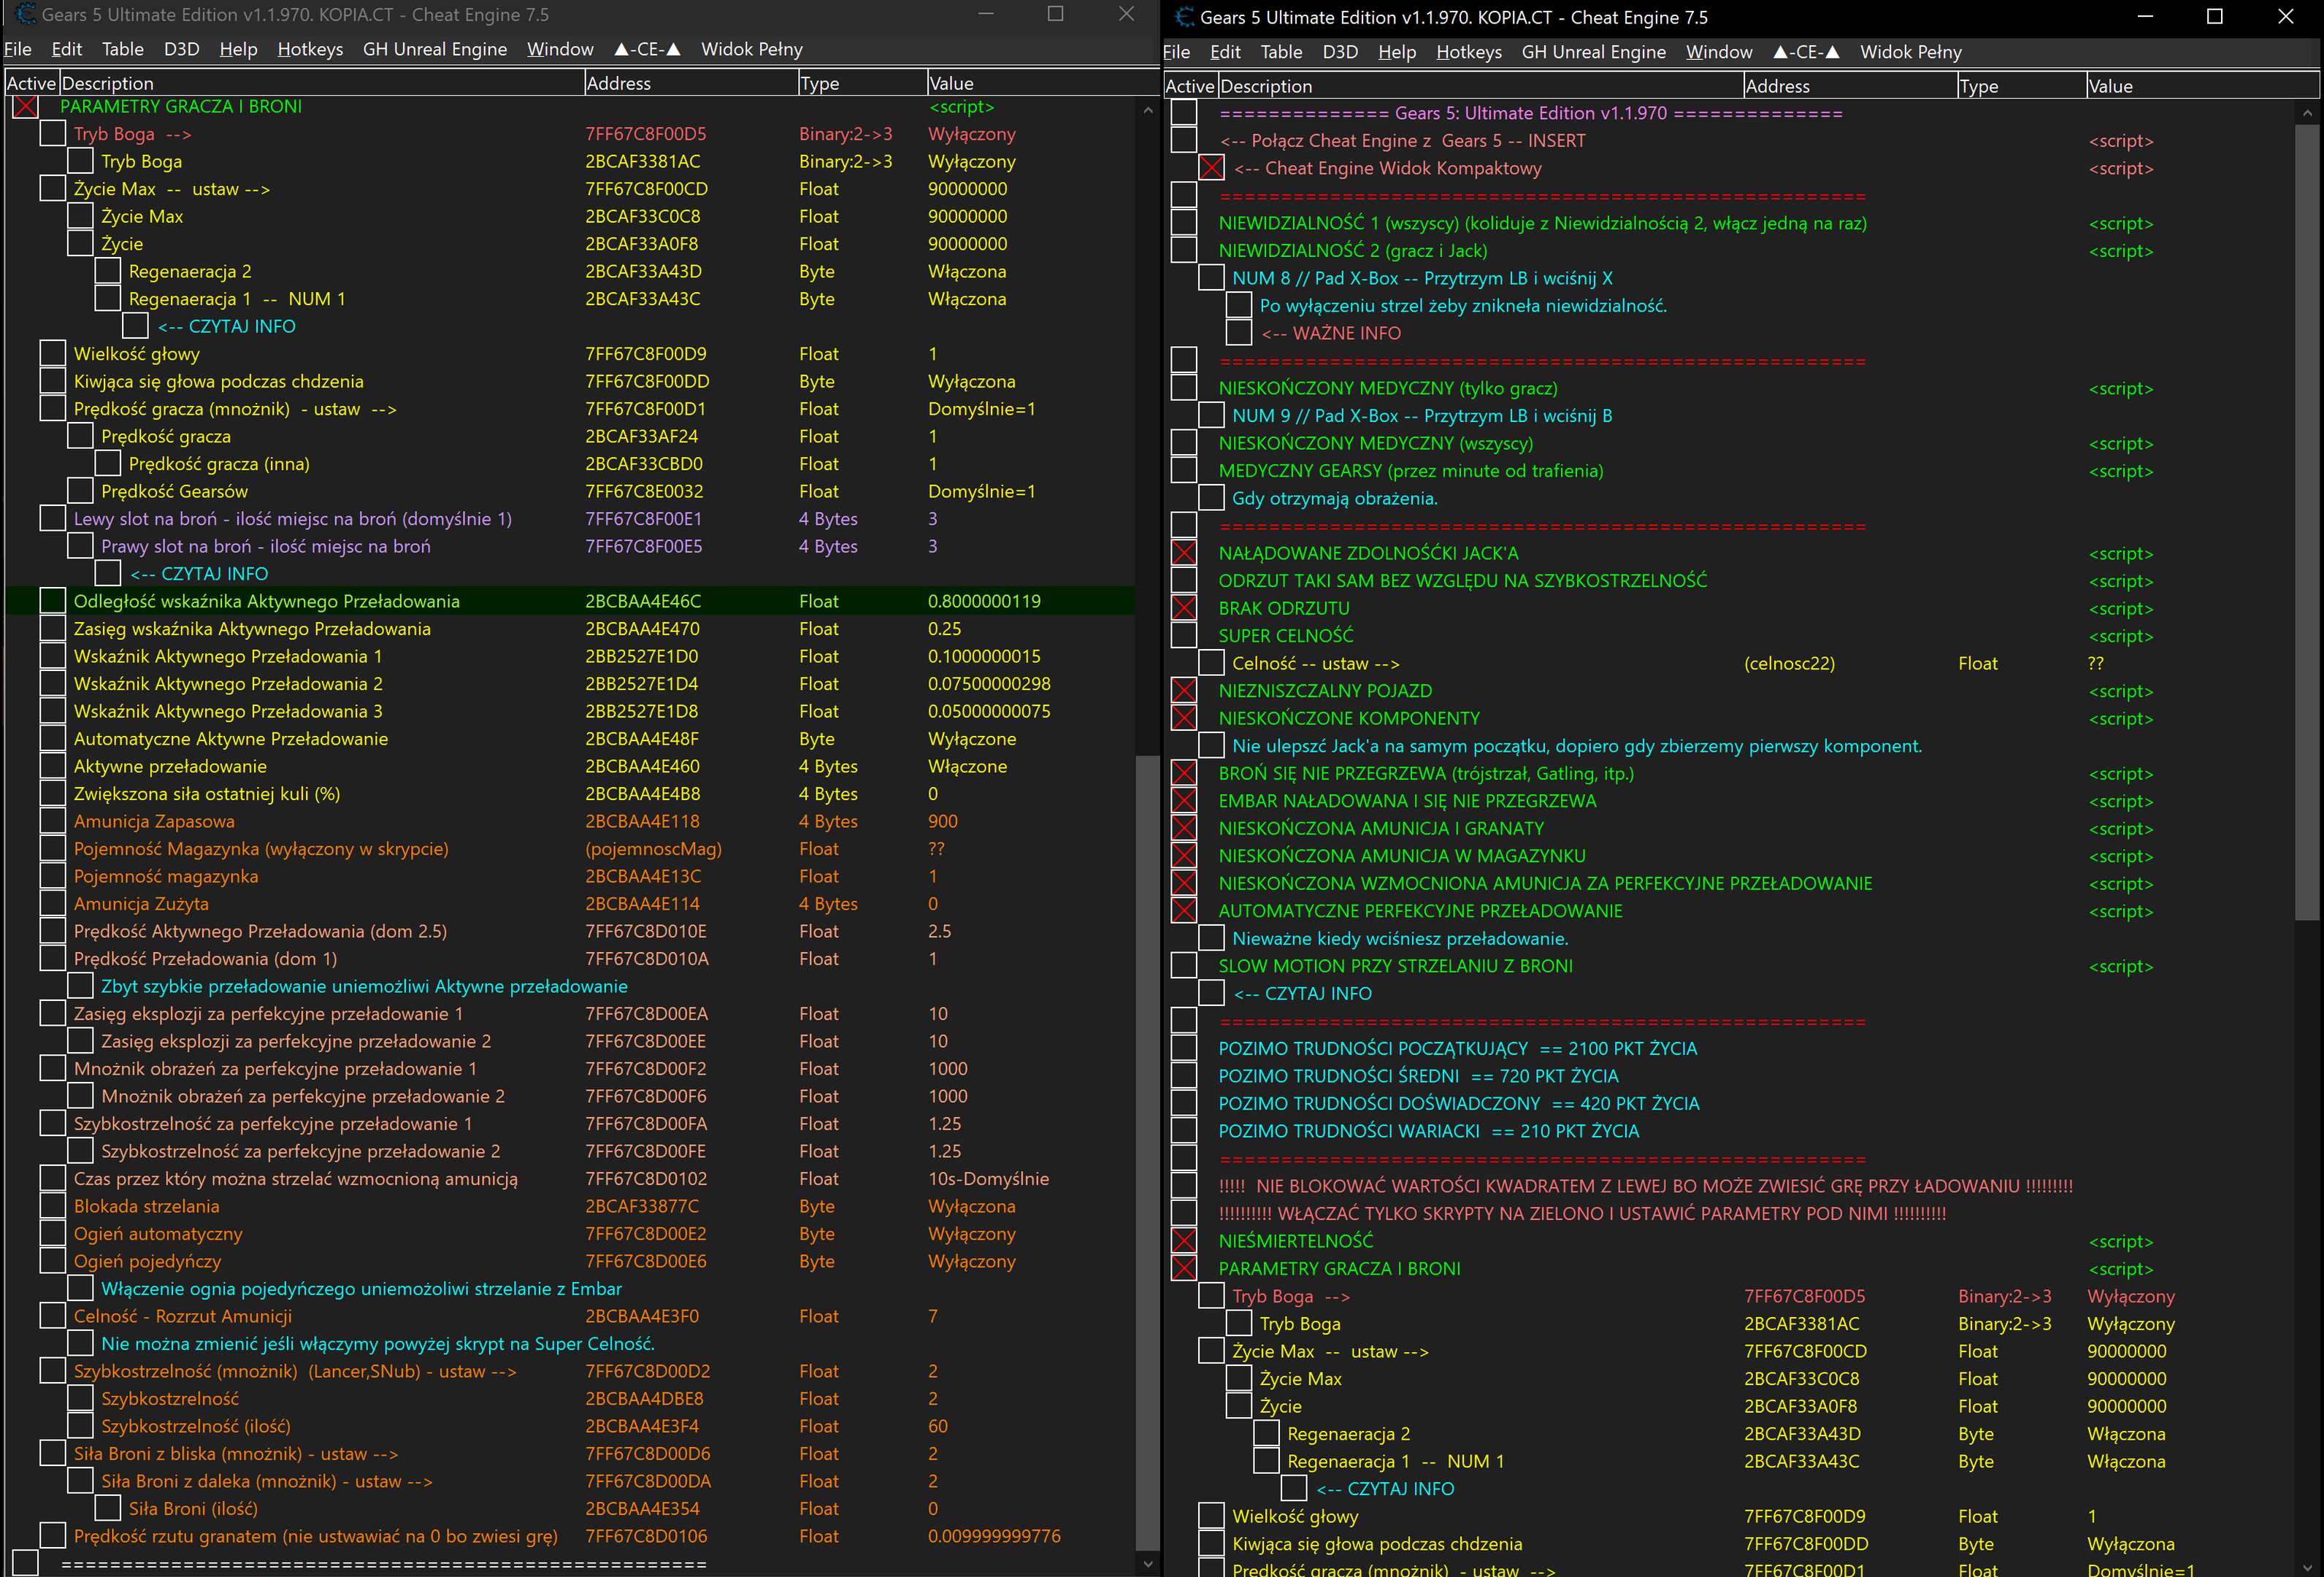Disable the NIEŚMIERTELNOŚĆ script checkbox

pyautogui.click(x=1184, y=1241)
